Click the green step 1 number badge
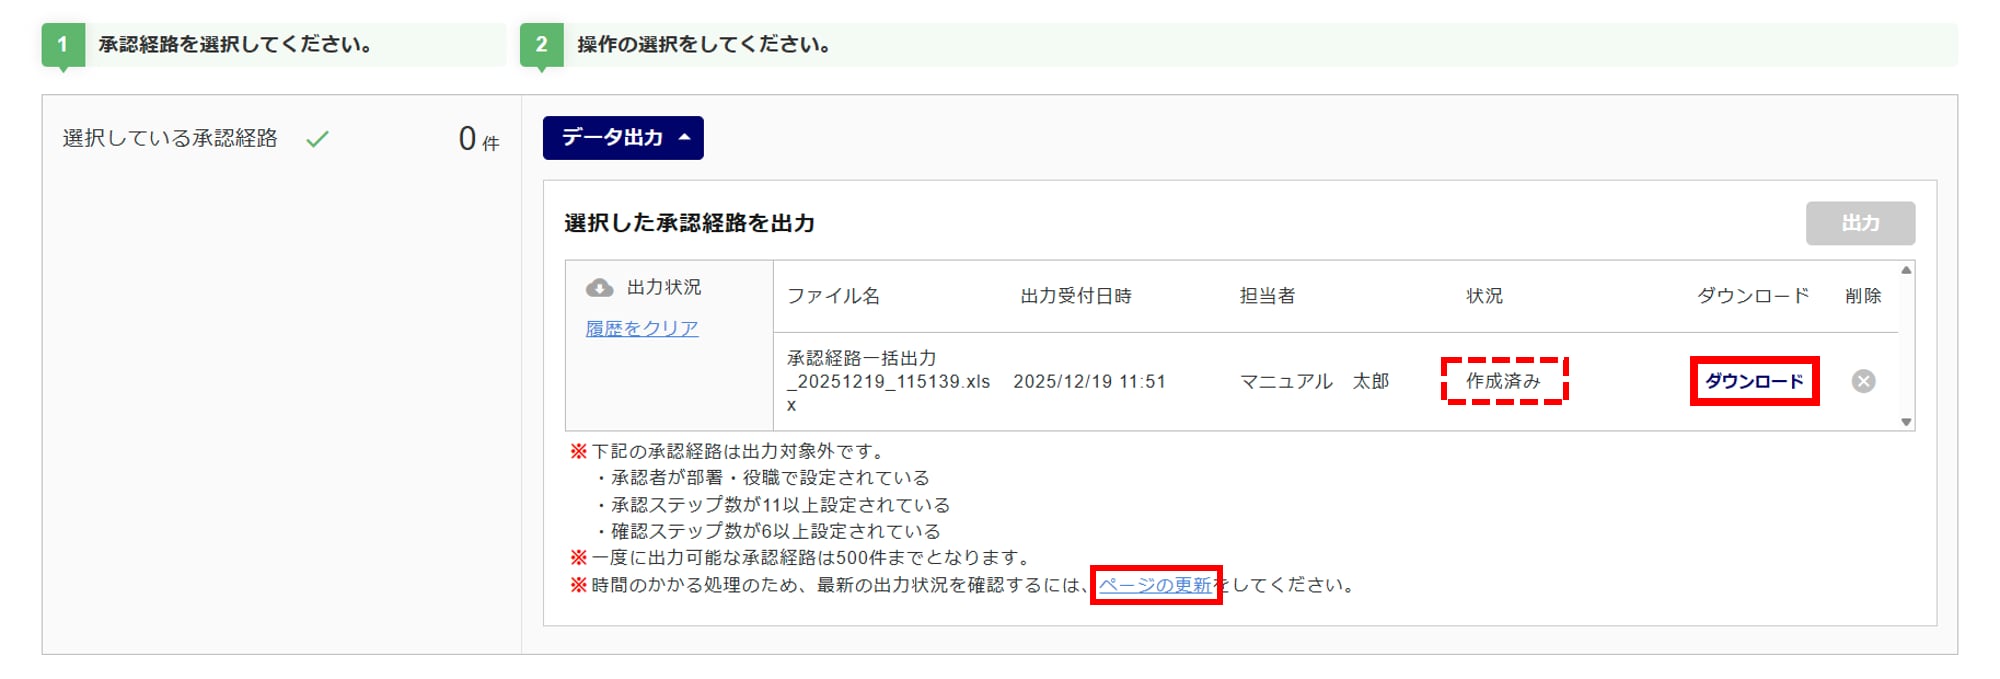 coord(63,45)
